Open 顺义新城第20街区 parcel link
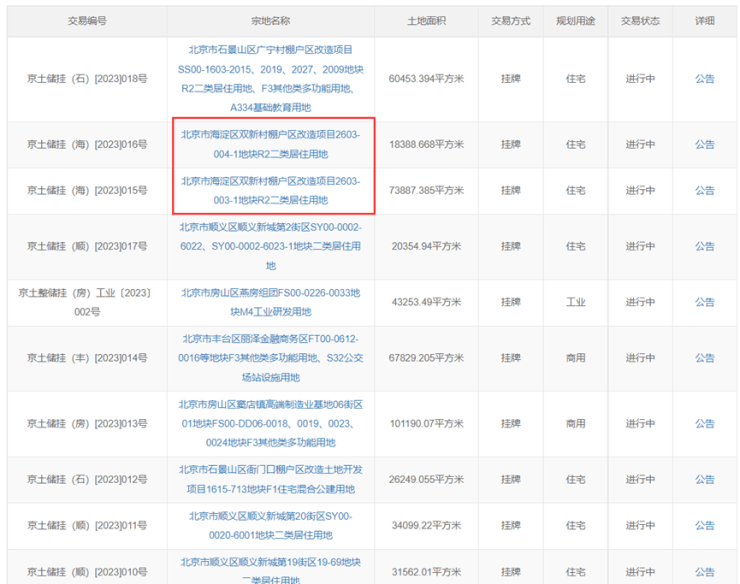 [x=271, y=525]
